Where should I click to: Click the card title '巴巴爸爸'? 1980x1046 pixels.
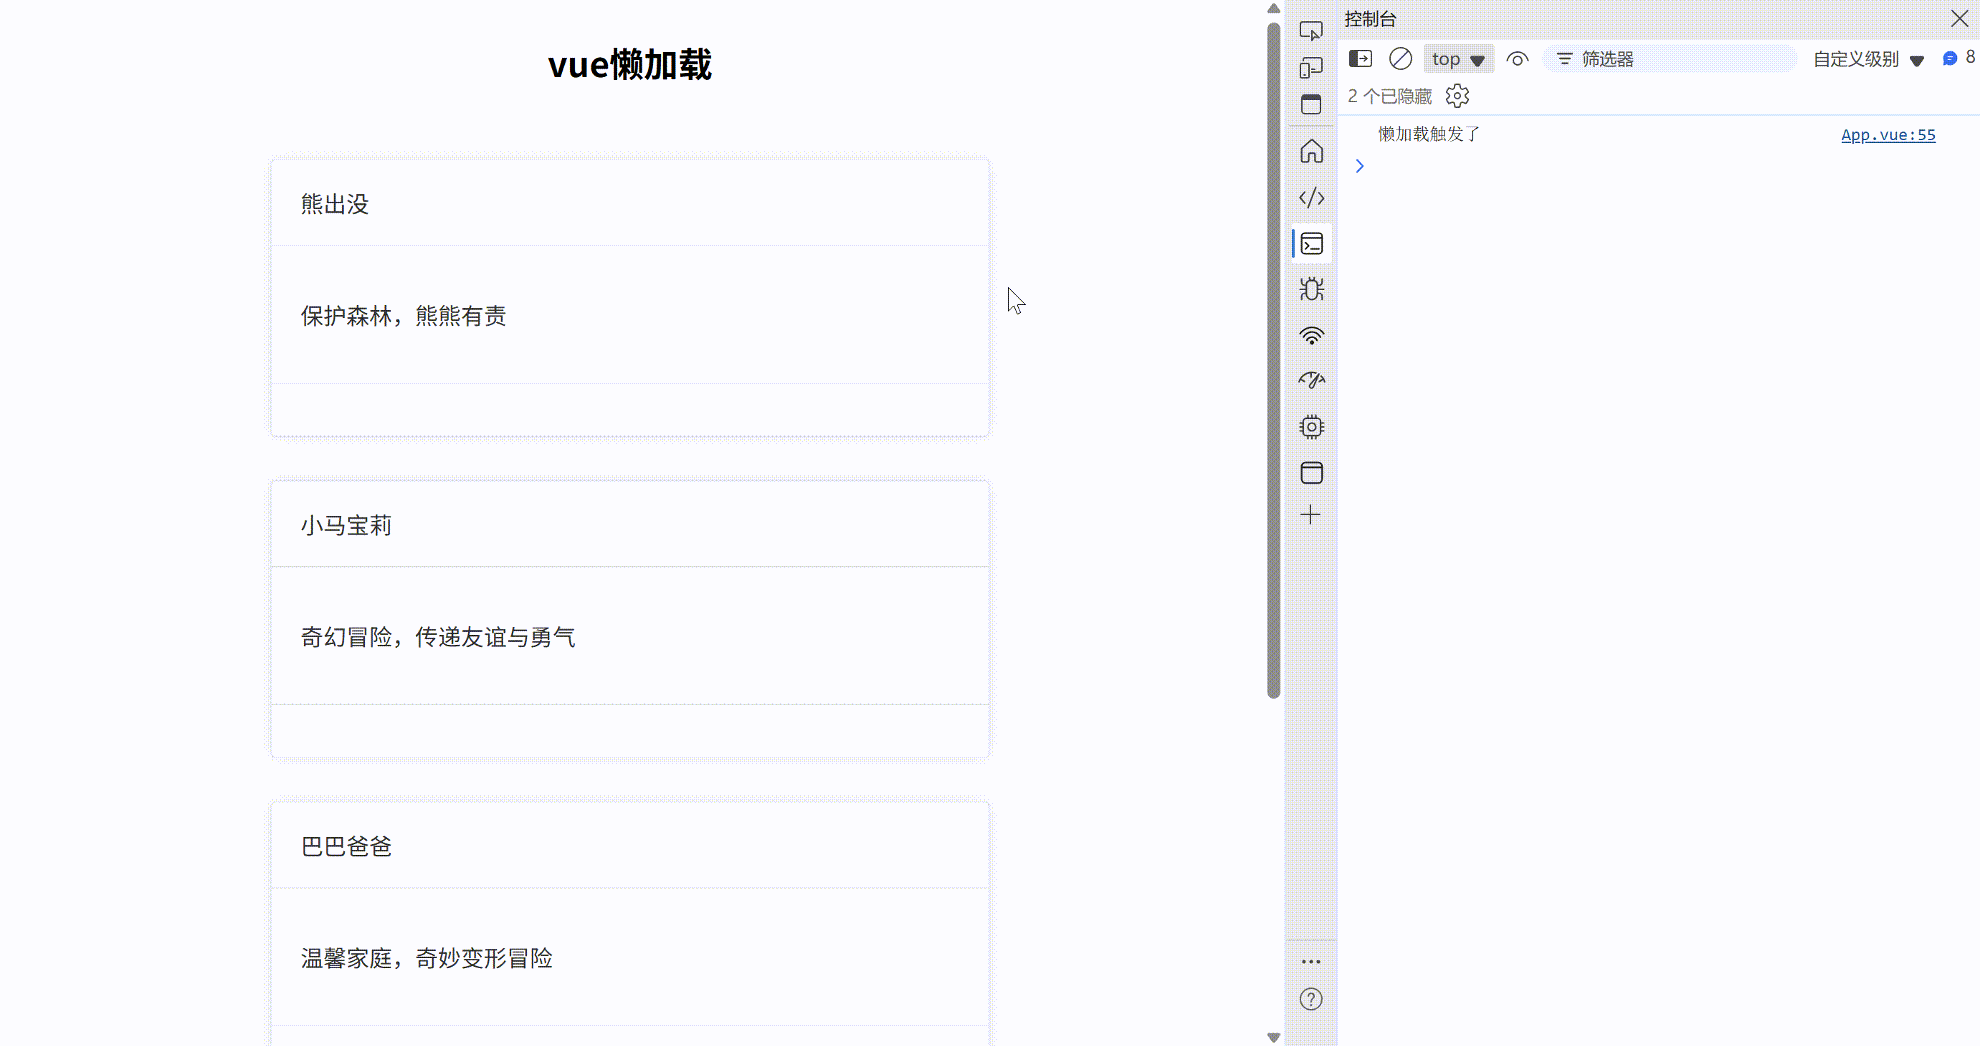coord(346,846)
